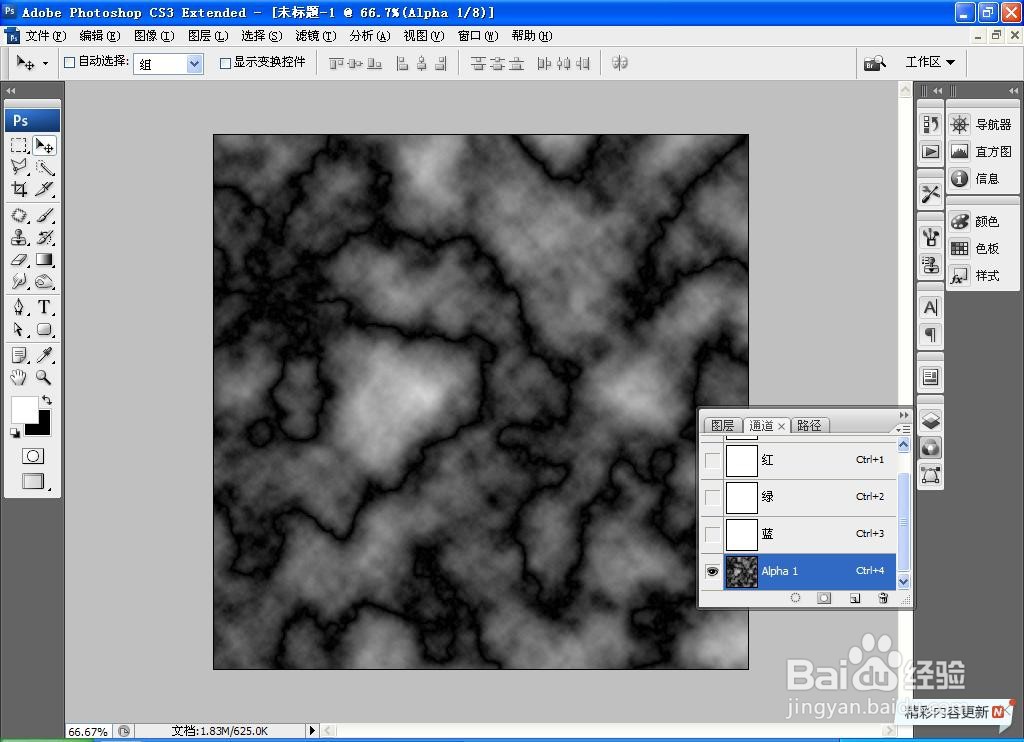Select the Brush tool
This screenshot has height=742, width=1024.
(44, 215)
